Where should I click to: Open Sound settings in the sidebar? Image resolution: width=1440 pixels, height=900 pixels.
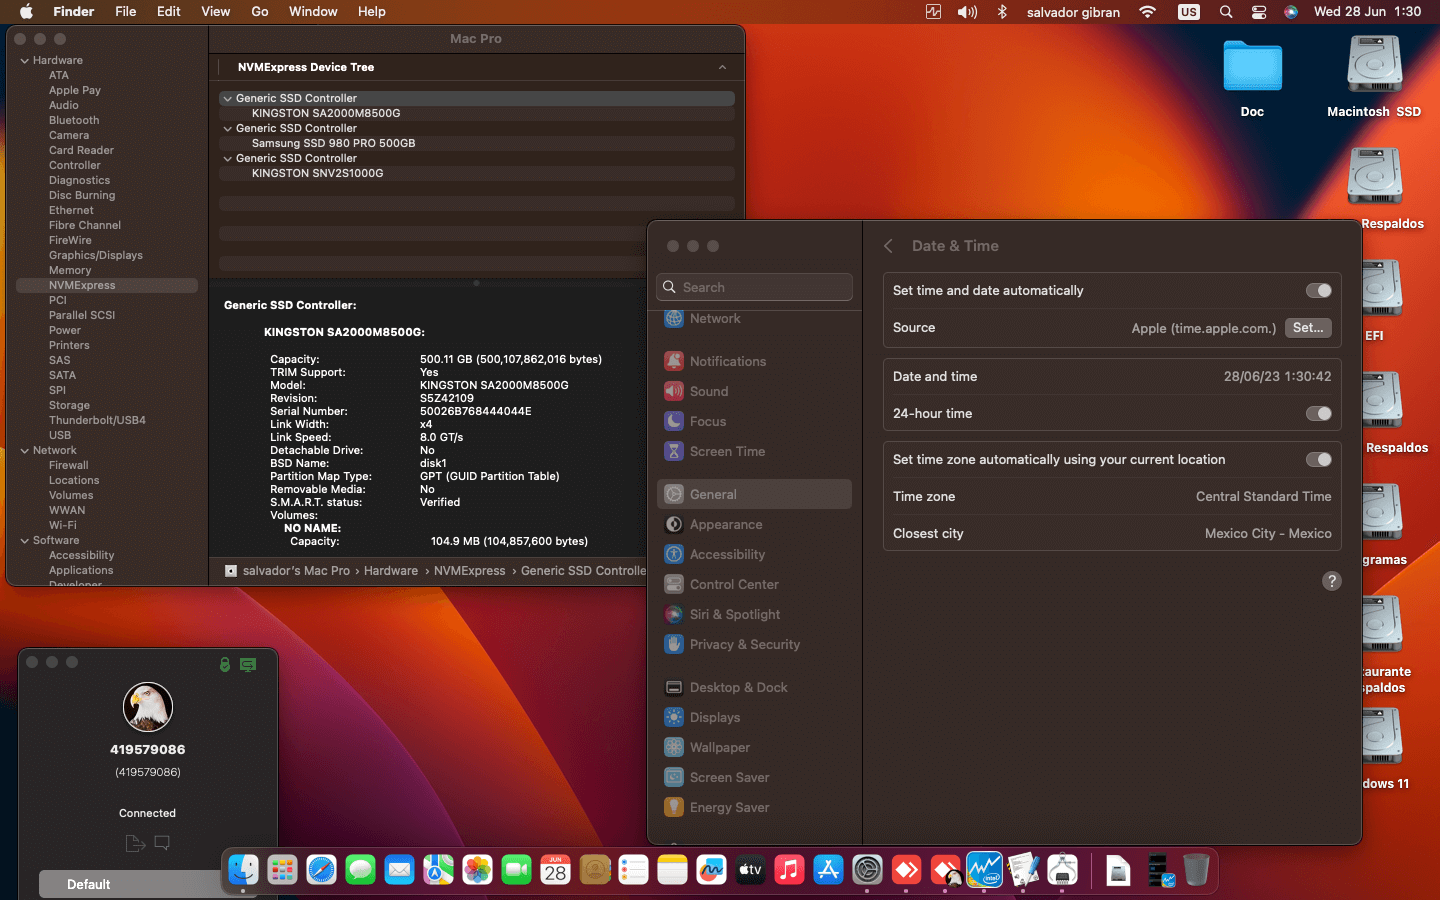(755, 391)
